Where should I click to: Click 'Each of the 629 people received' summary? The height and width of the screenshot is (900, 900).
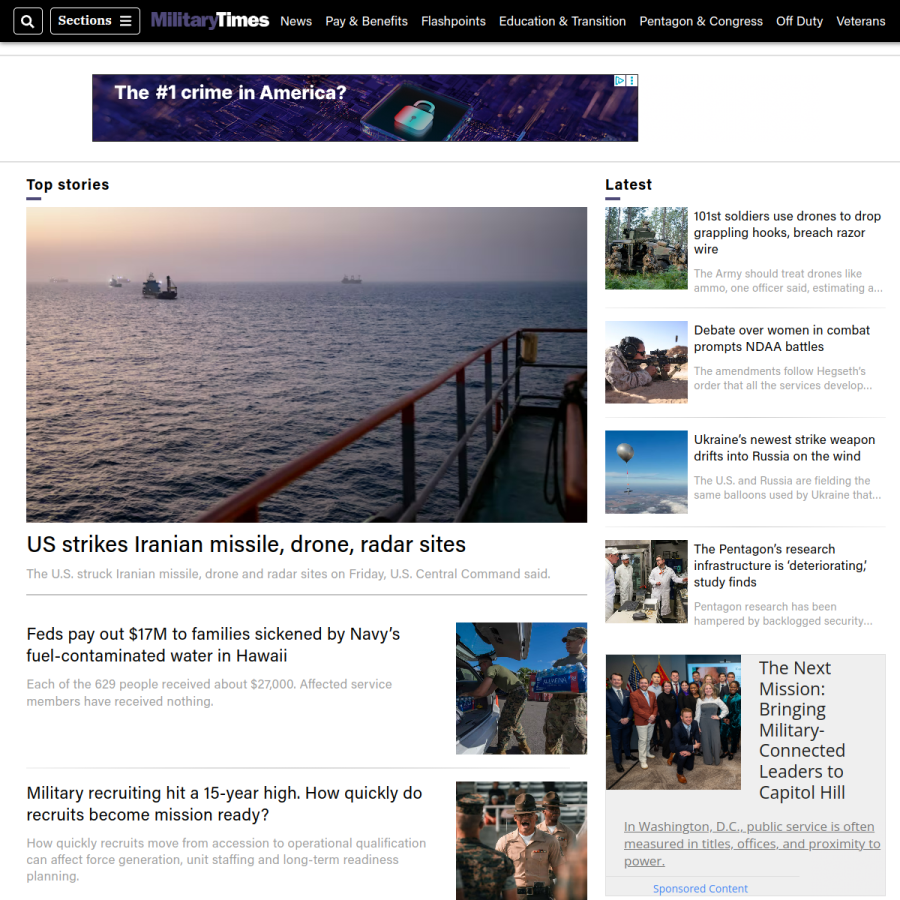click(x=209, y=693)
